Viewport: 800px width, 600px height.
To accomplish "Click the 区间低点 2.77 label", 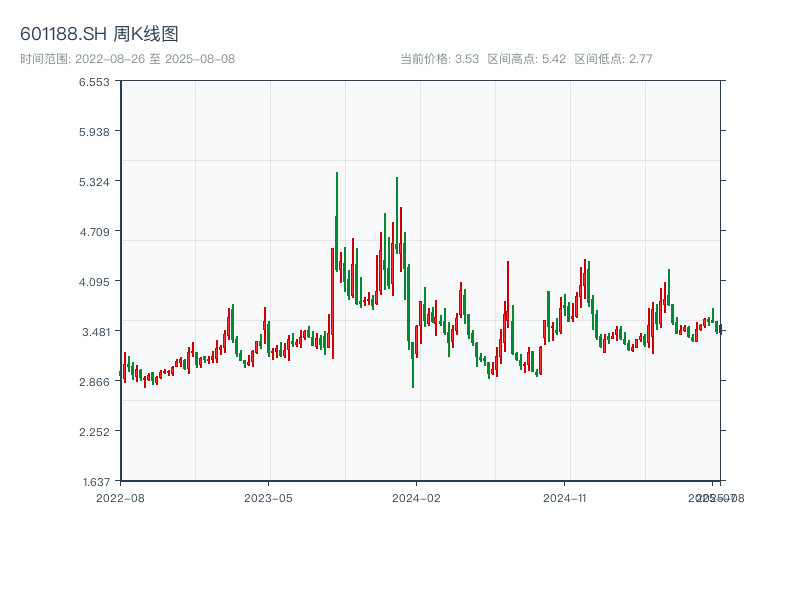I will pyautogui.click(x=613, y=59).
